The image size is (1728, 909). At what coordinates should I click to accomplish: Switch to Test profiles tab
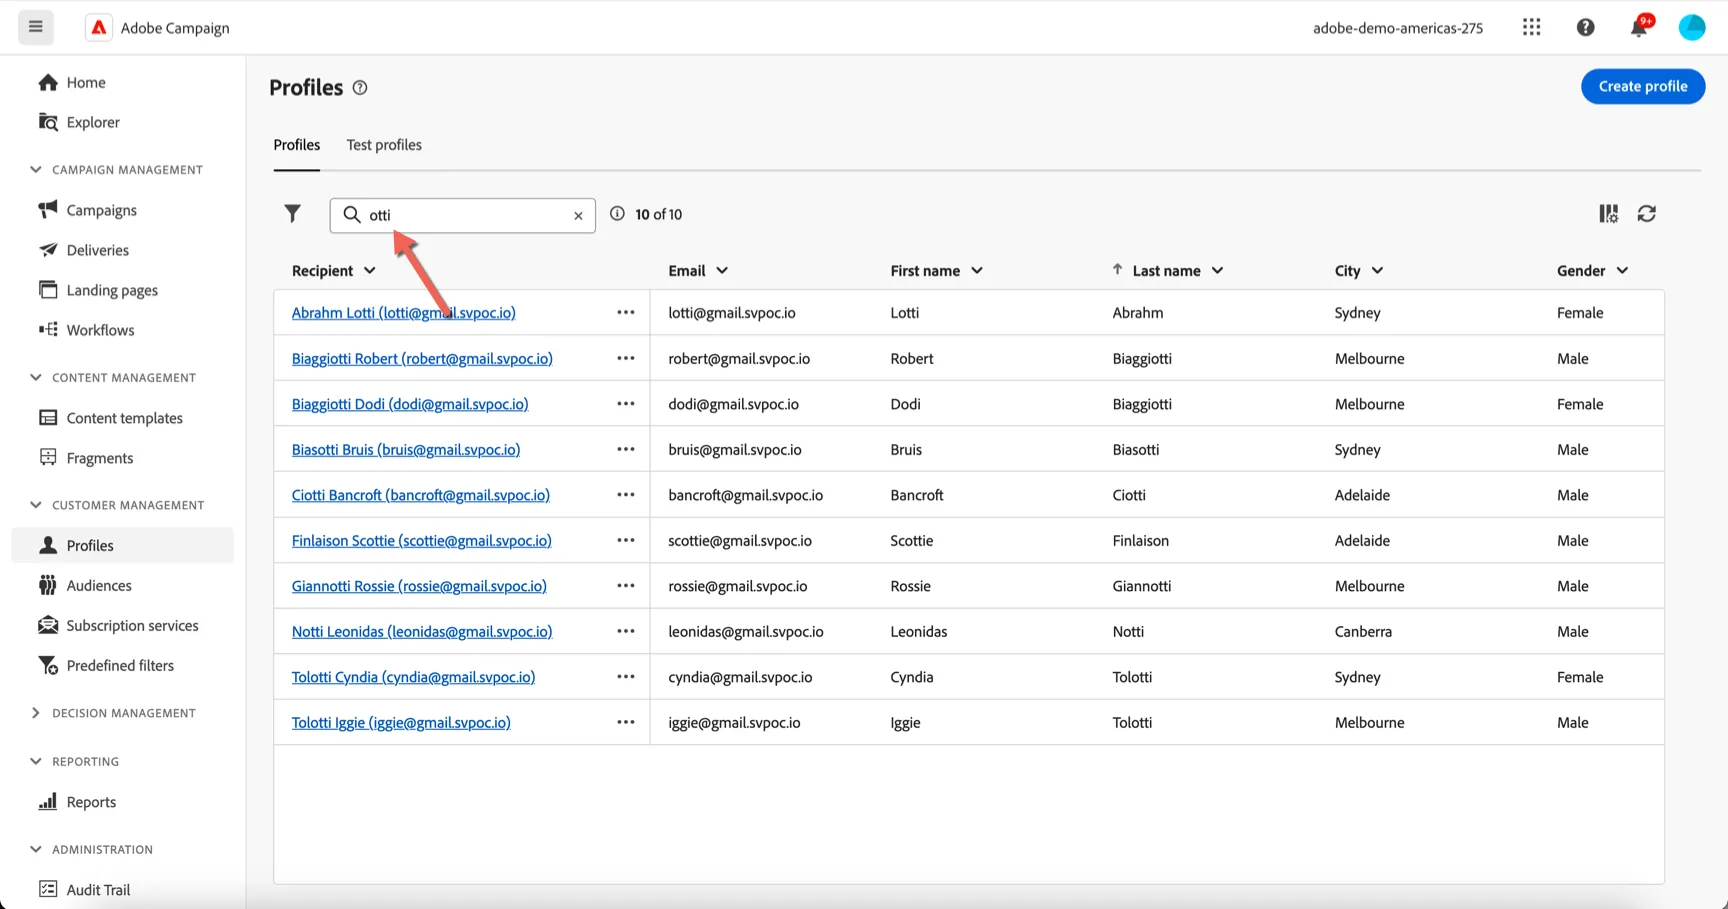pyautogui.click(x=384, y=145)
